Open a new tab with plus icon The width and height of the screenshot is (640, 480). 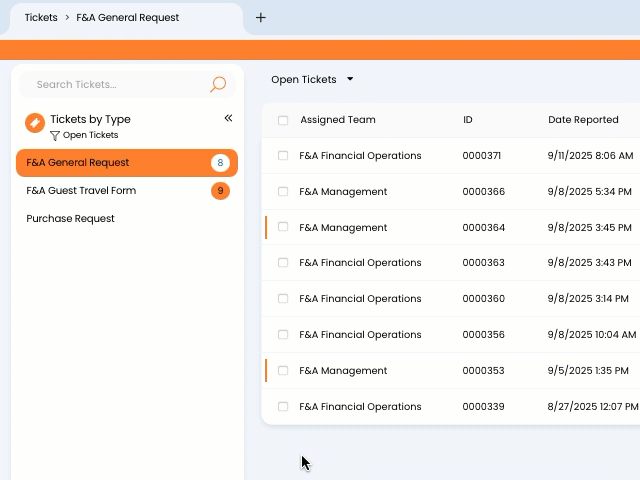pyautogui.click(x=261, y=17)
